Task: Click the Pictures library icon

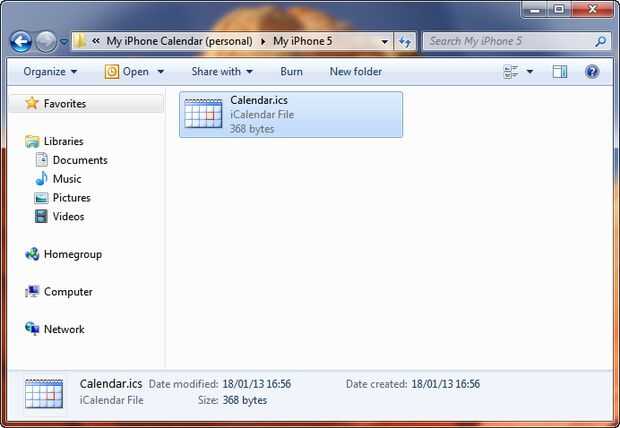Action: 41,198
